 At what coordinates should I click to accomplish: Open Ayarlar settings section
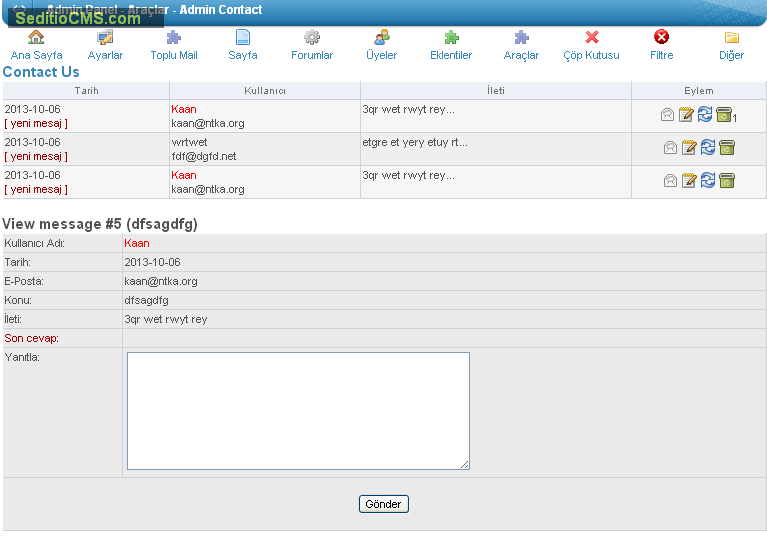pyautogui.click(x=105, y=45)
